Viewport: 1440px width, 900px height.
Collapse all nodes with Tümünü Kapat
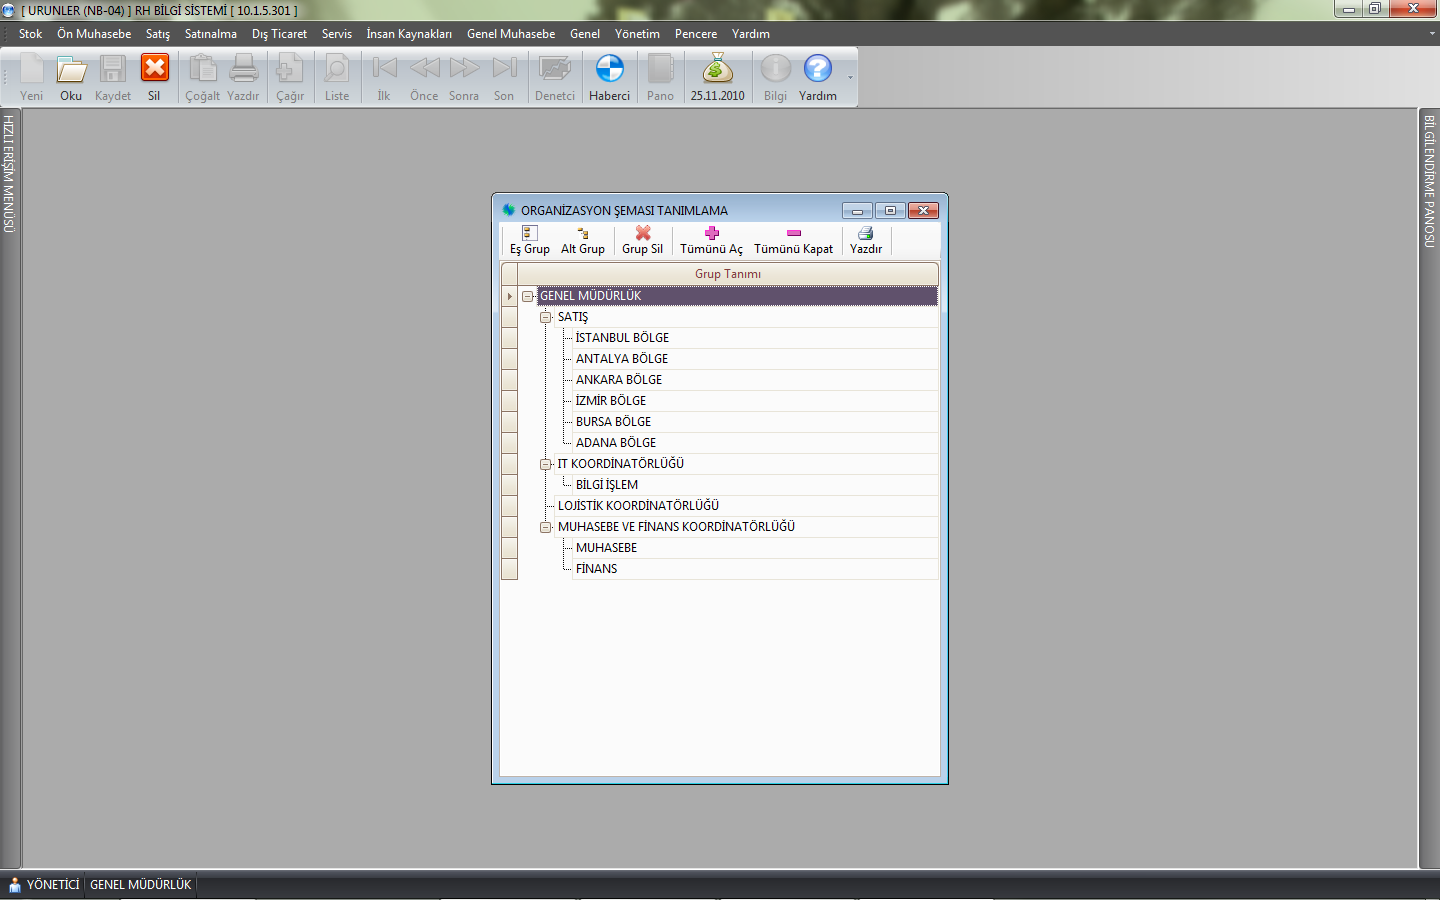[x=793, y=240]
